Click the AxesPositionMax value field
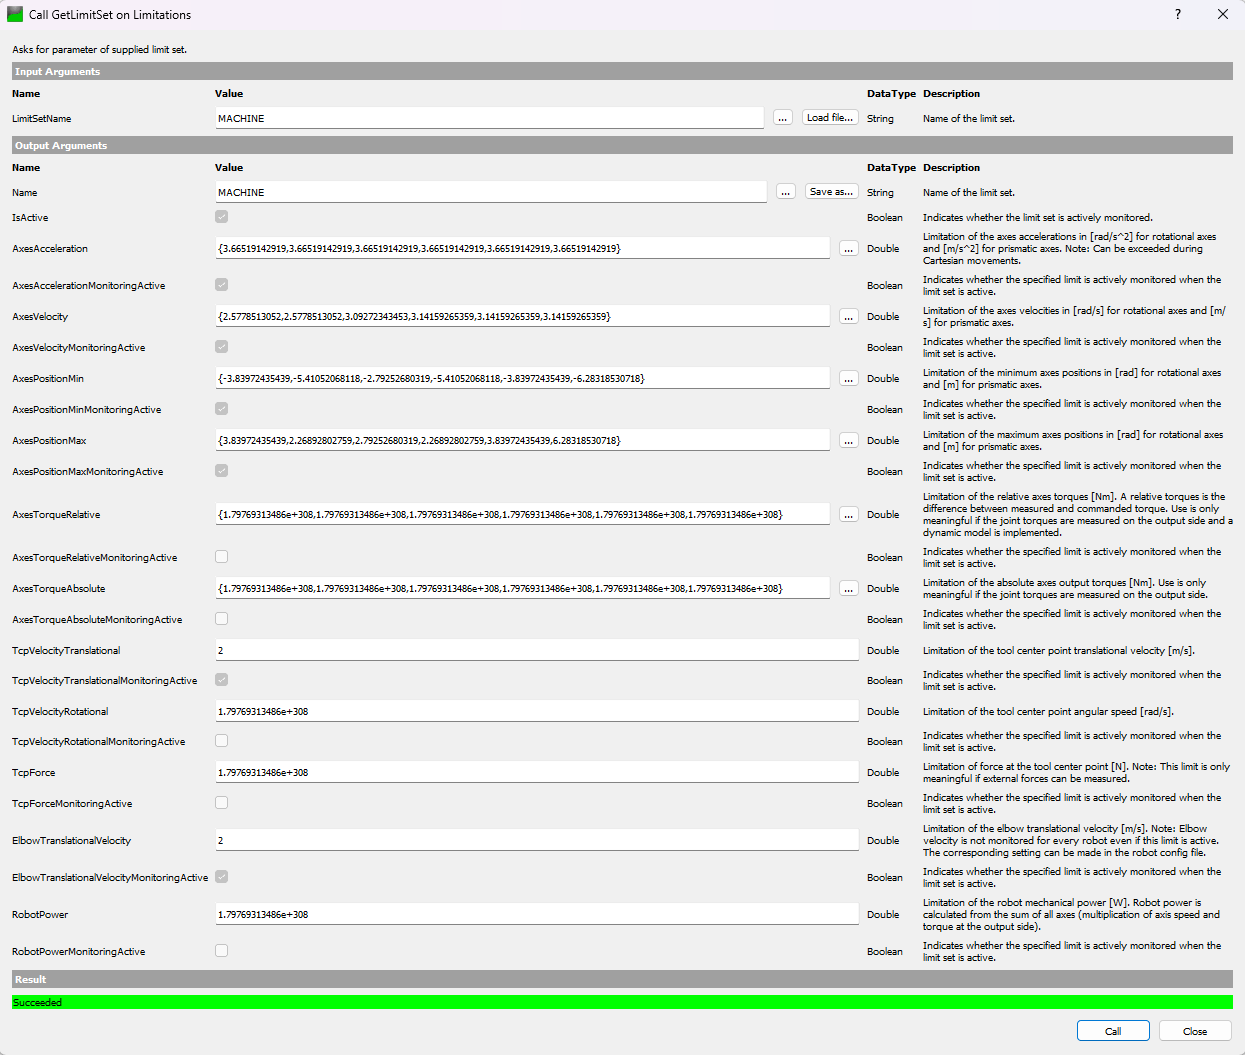The height and width of the screenshot is (1055, 1245). coord(523,440)
